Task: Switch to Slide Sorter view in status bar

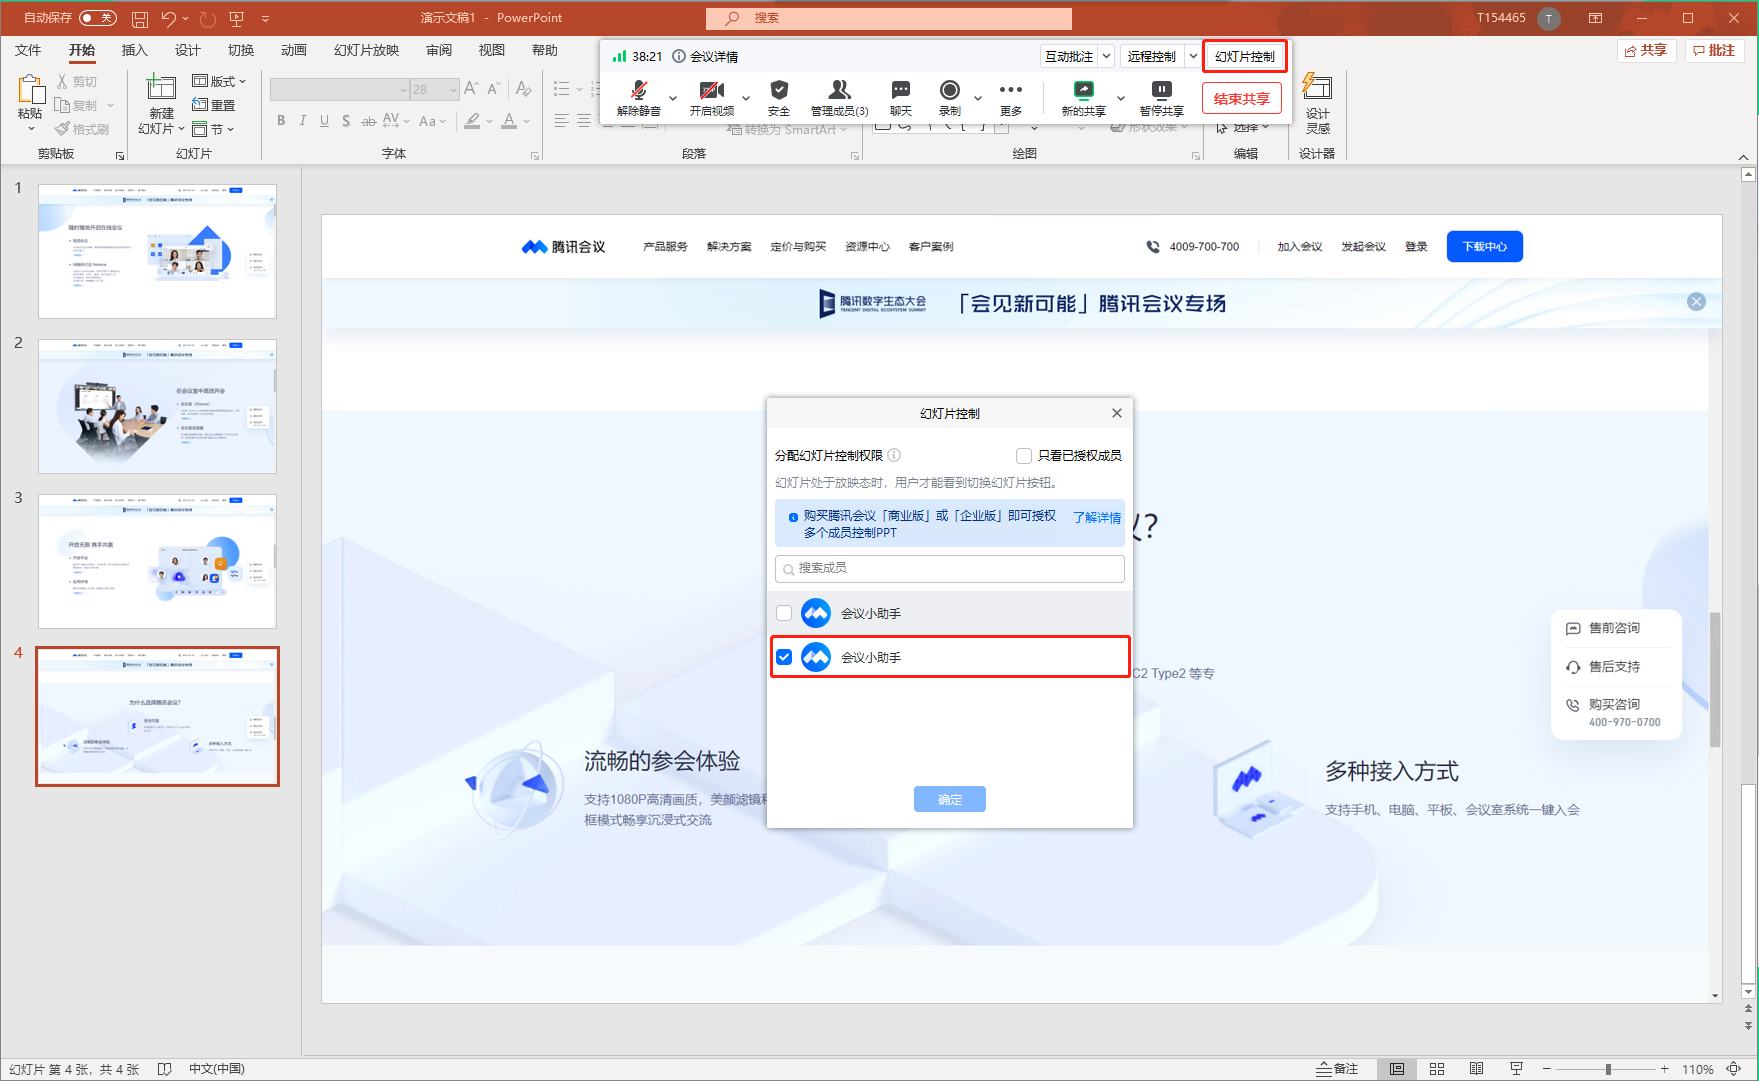Action: 1437,1068
